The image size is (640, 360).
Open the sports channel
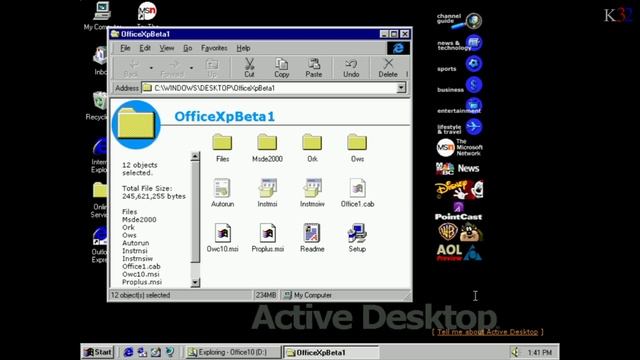click(459, 64)
